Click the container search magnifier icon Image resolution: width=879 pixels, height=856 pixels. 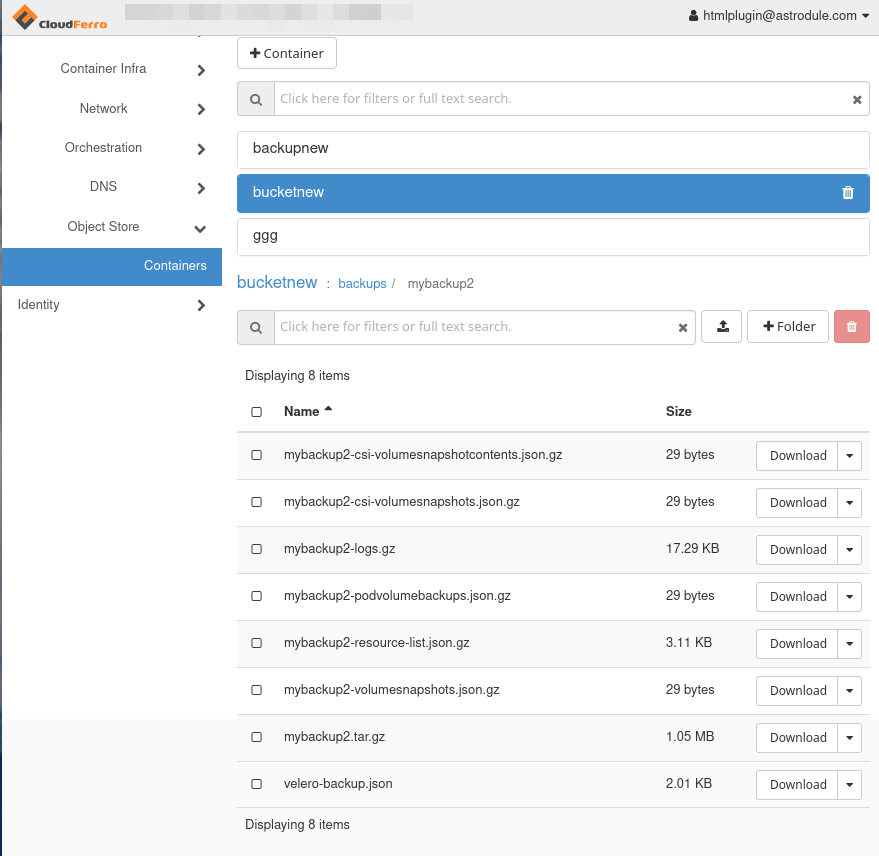(x=256, y=99)
